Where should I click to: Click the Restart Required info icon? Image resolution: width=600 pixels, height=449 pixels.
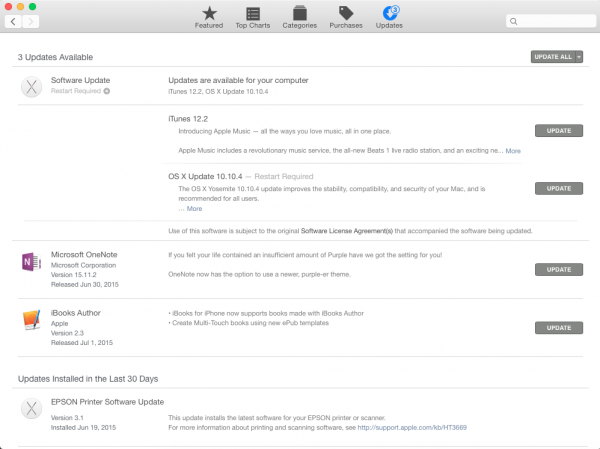pos(107,91)
